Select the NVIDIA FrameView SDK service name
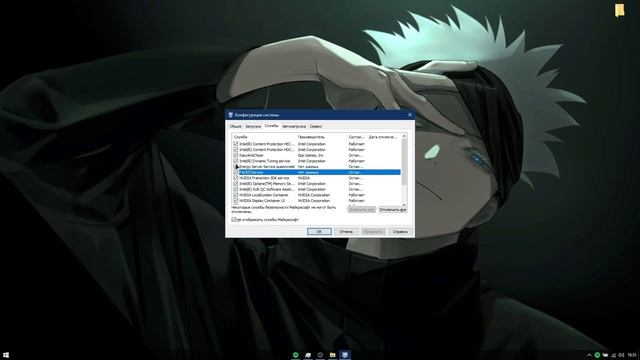Viewport: 640px width, 360px height. [x=264, y=178]
